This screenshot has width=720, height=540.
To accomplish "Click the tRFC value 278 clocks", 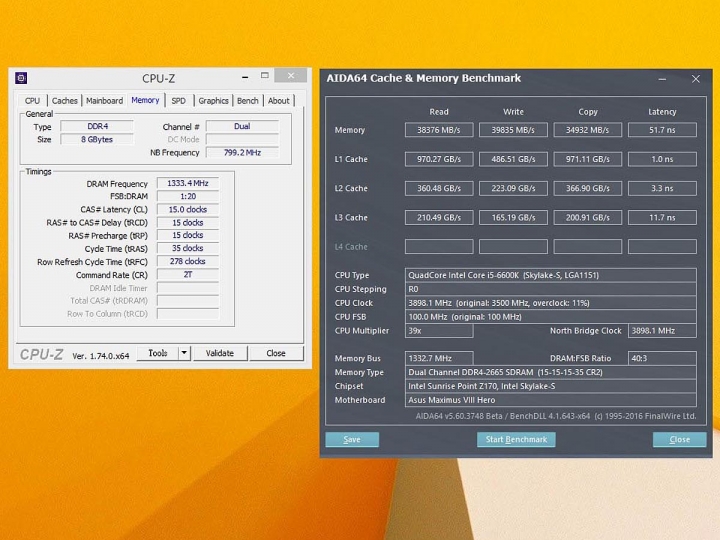I will point(188,261).
